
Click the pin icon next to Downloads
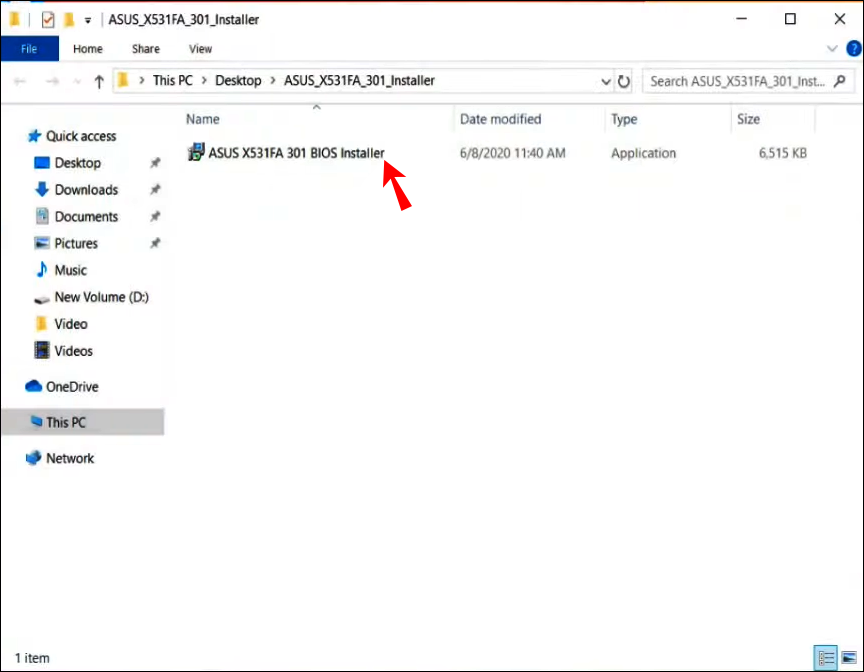[155, 190]
